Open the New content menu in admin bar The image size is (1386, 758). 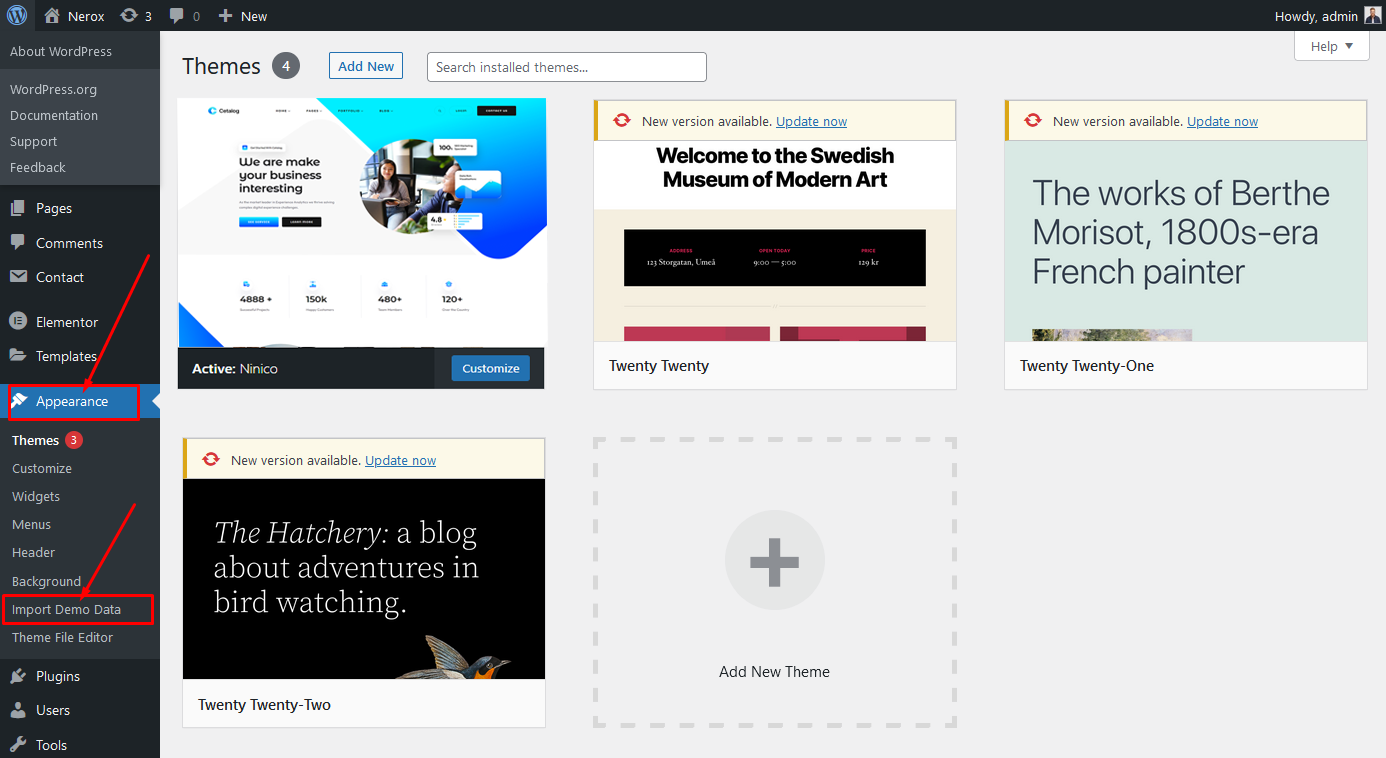(243, 16)
